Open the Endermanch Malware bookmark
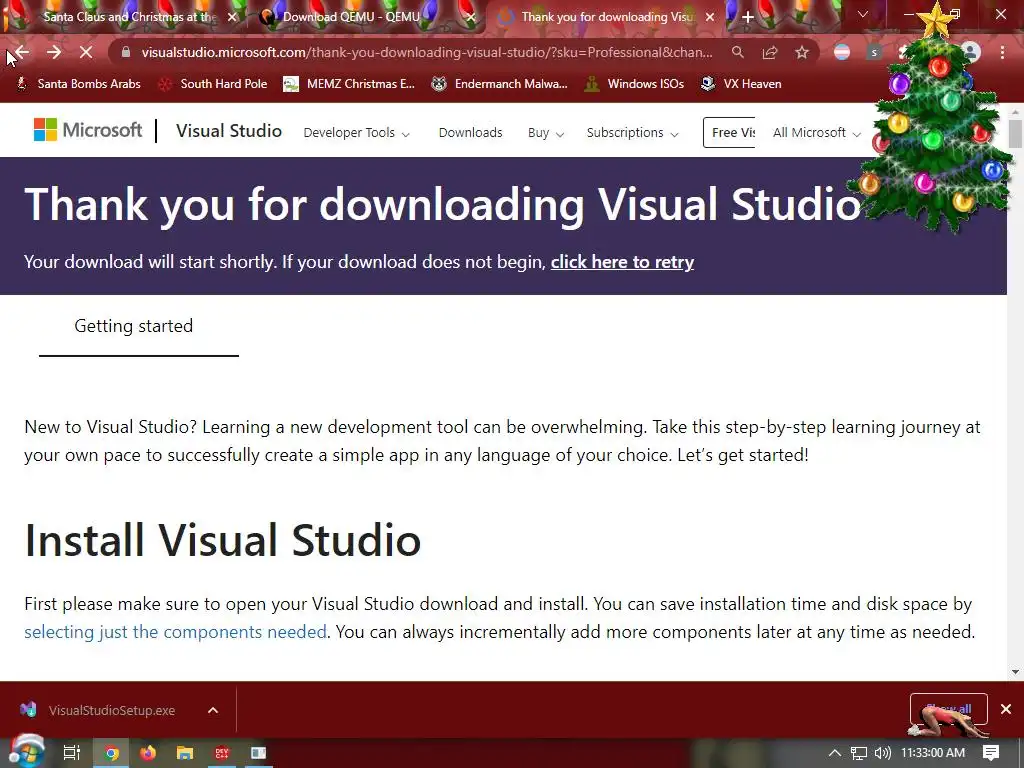Viewport: 1024px width, 768px height. coord(499,84)
